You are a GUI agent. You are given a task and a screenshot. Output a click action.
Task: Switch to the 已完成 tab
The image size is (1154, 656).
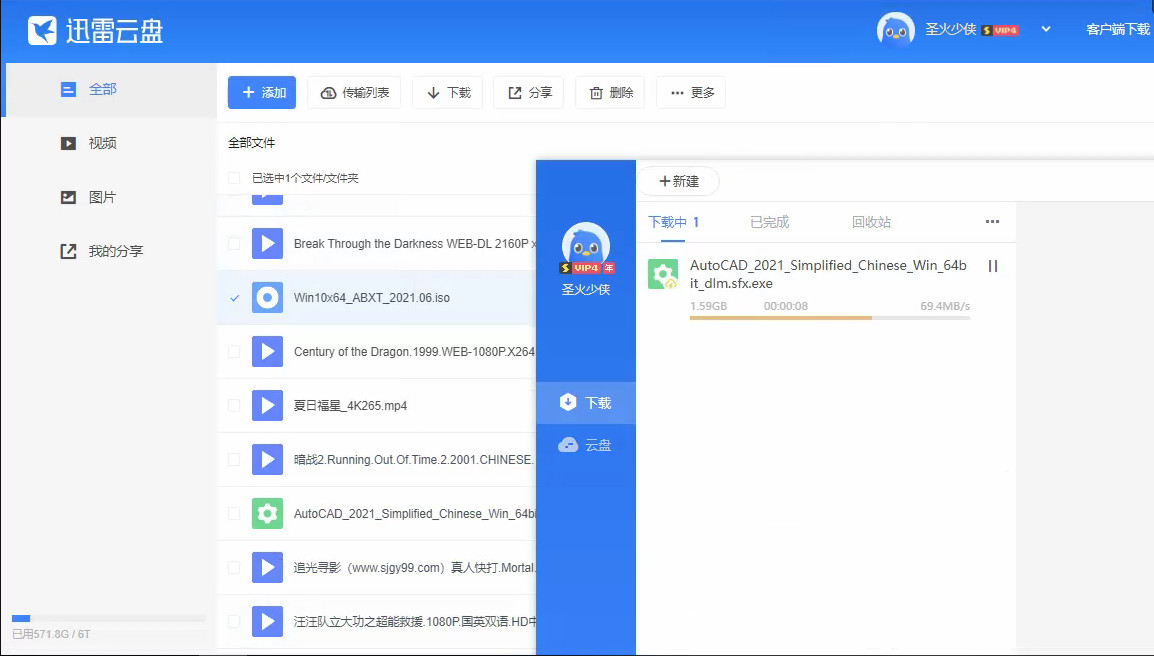(769, 222)
